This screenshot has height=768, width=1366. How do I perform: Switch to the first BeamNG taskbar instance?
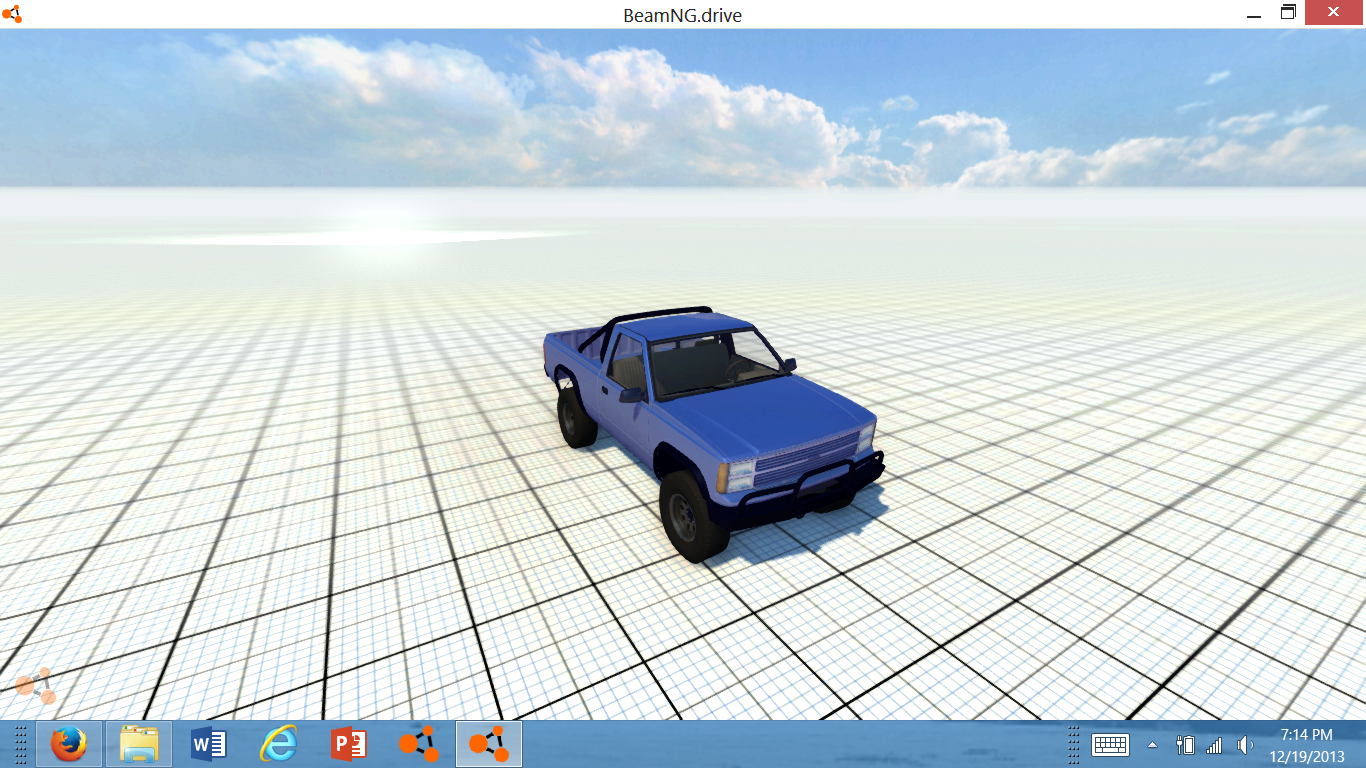pos(419,744)
